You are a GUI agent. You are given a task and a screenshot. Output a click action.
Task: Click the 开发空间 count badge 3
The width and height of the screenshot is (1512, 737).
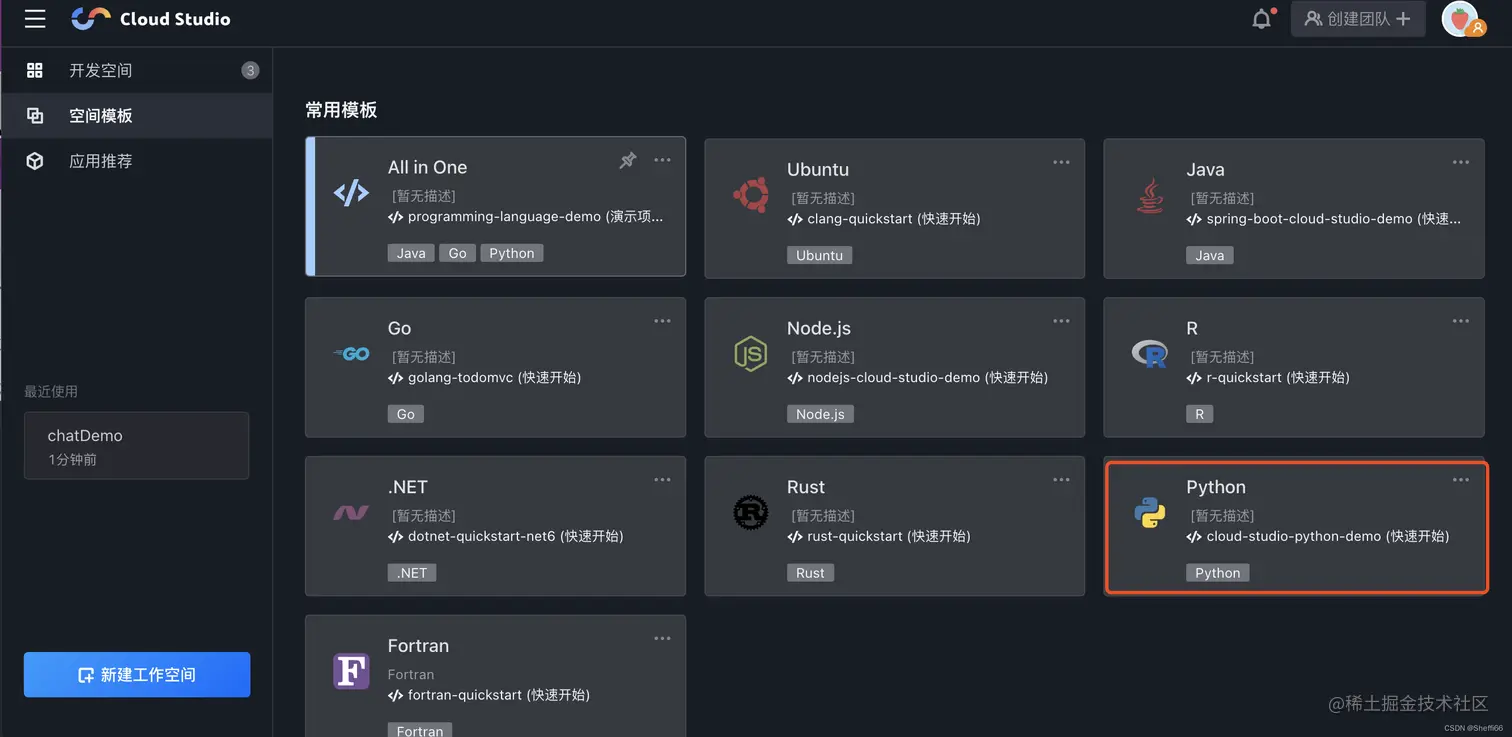coord(250,70)
